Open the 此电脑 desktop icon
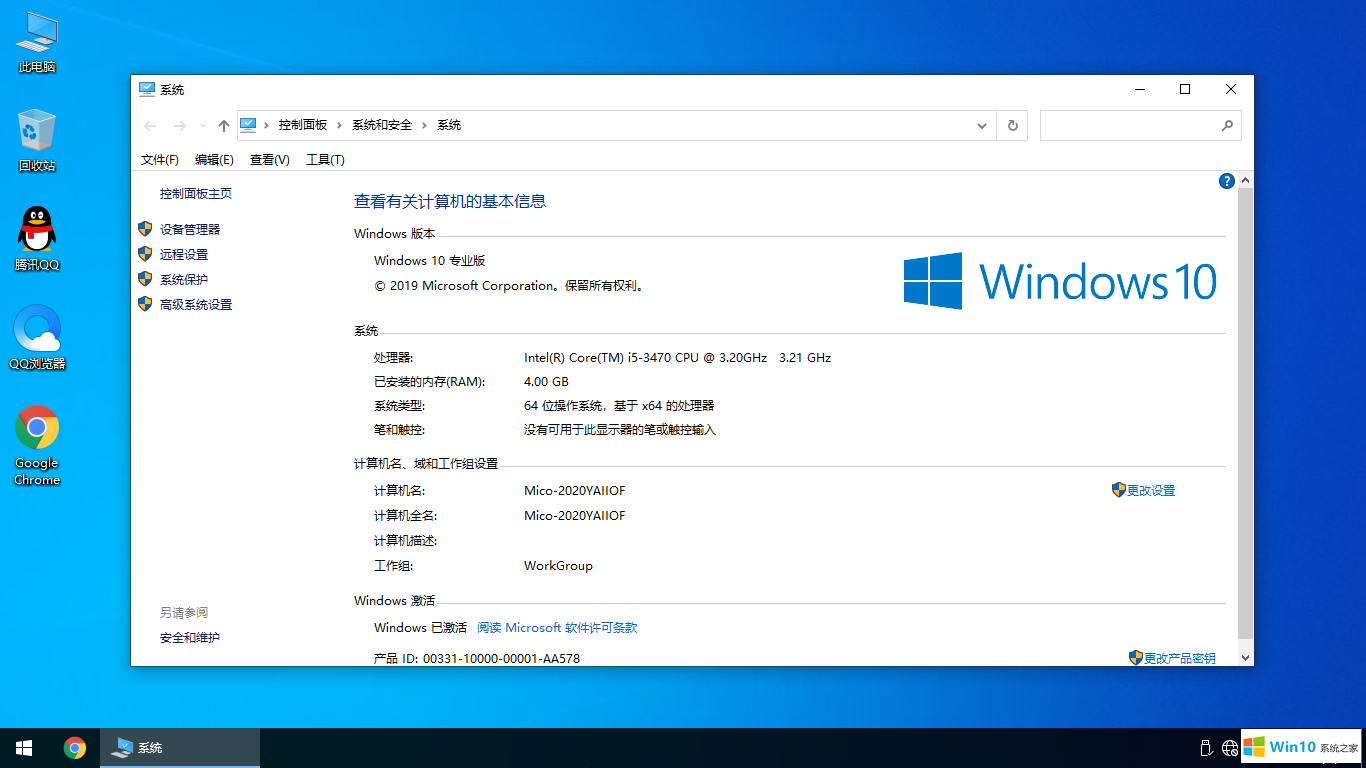The width and height of the screenshot is (1366, 768). tap(37, 43)
